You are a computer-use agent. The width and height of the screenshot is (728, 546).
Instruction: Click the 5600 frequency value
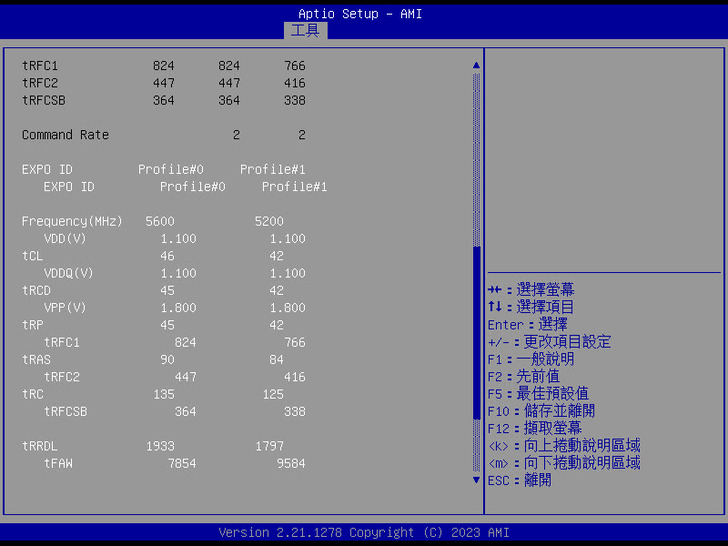point(160,221)
